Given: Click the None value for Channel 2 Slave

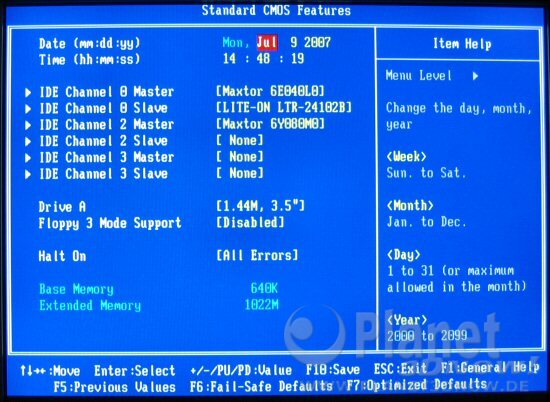Looking at the screenshot, I should [240, 140].
